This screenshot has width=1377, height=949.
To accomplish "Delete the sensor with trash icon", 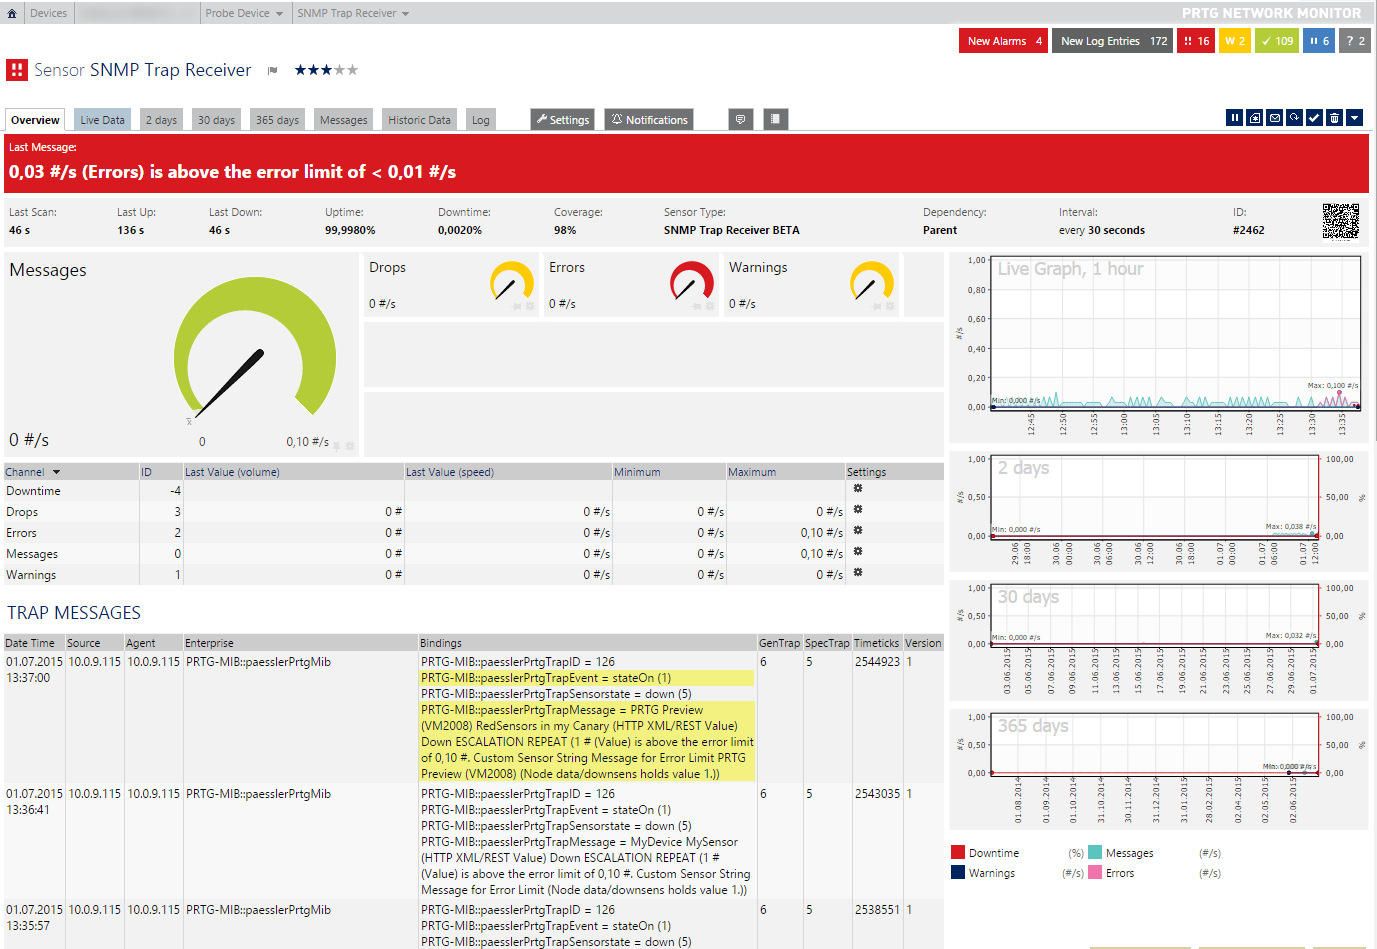I will pyautogui.click(x=1335, y=118).
